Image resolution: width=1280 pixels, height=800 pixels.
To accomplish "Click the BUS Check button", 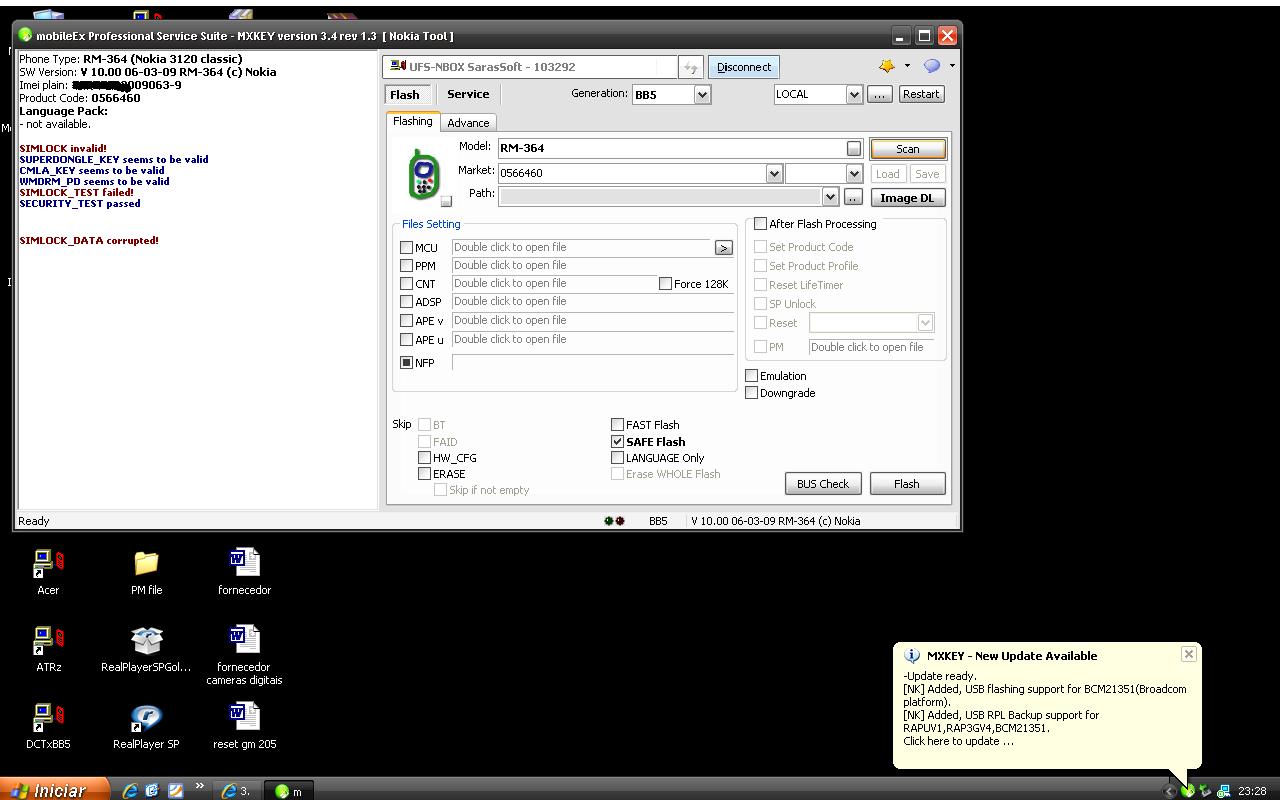I will (822, 484).
